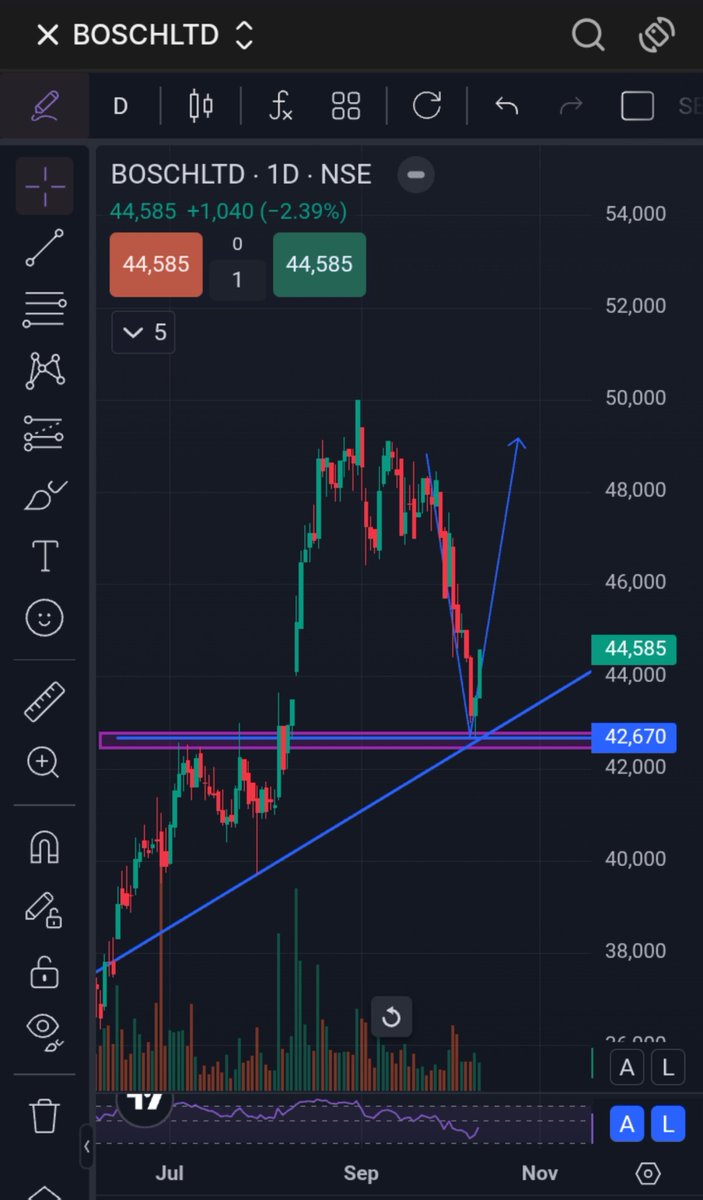Open the fx indicators menu

pos(281,105)
